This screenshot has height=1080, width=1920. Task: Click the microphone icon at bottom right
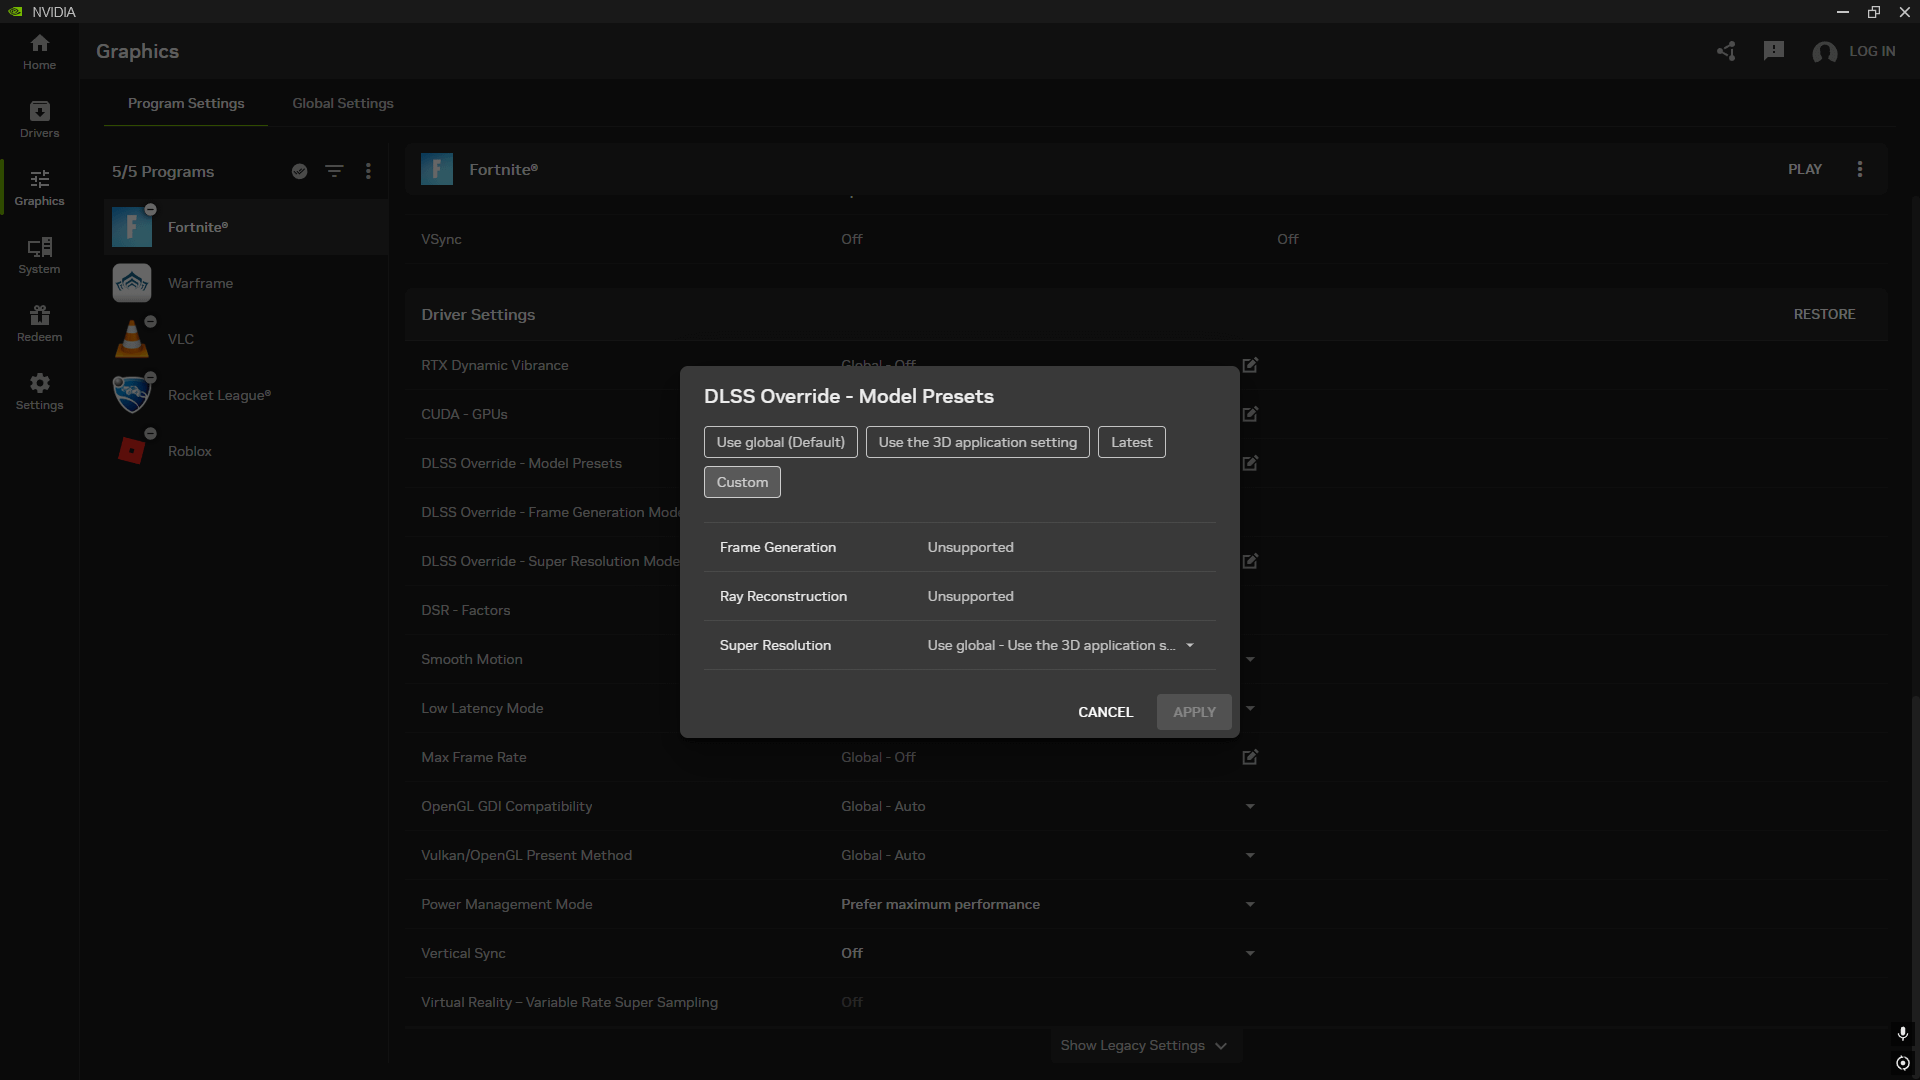(x=1902, y=1033)
